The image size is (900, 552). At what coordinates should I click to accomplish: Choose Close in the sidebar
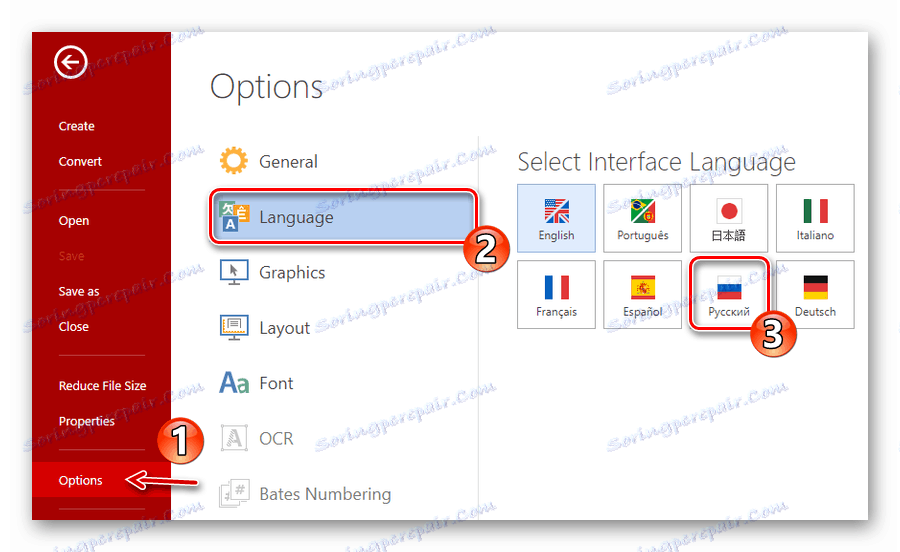[73, 326]
